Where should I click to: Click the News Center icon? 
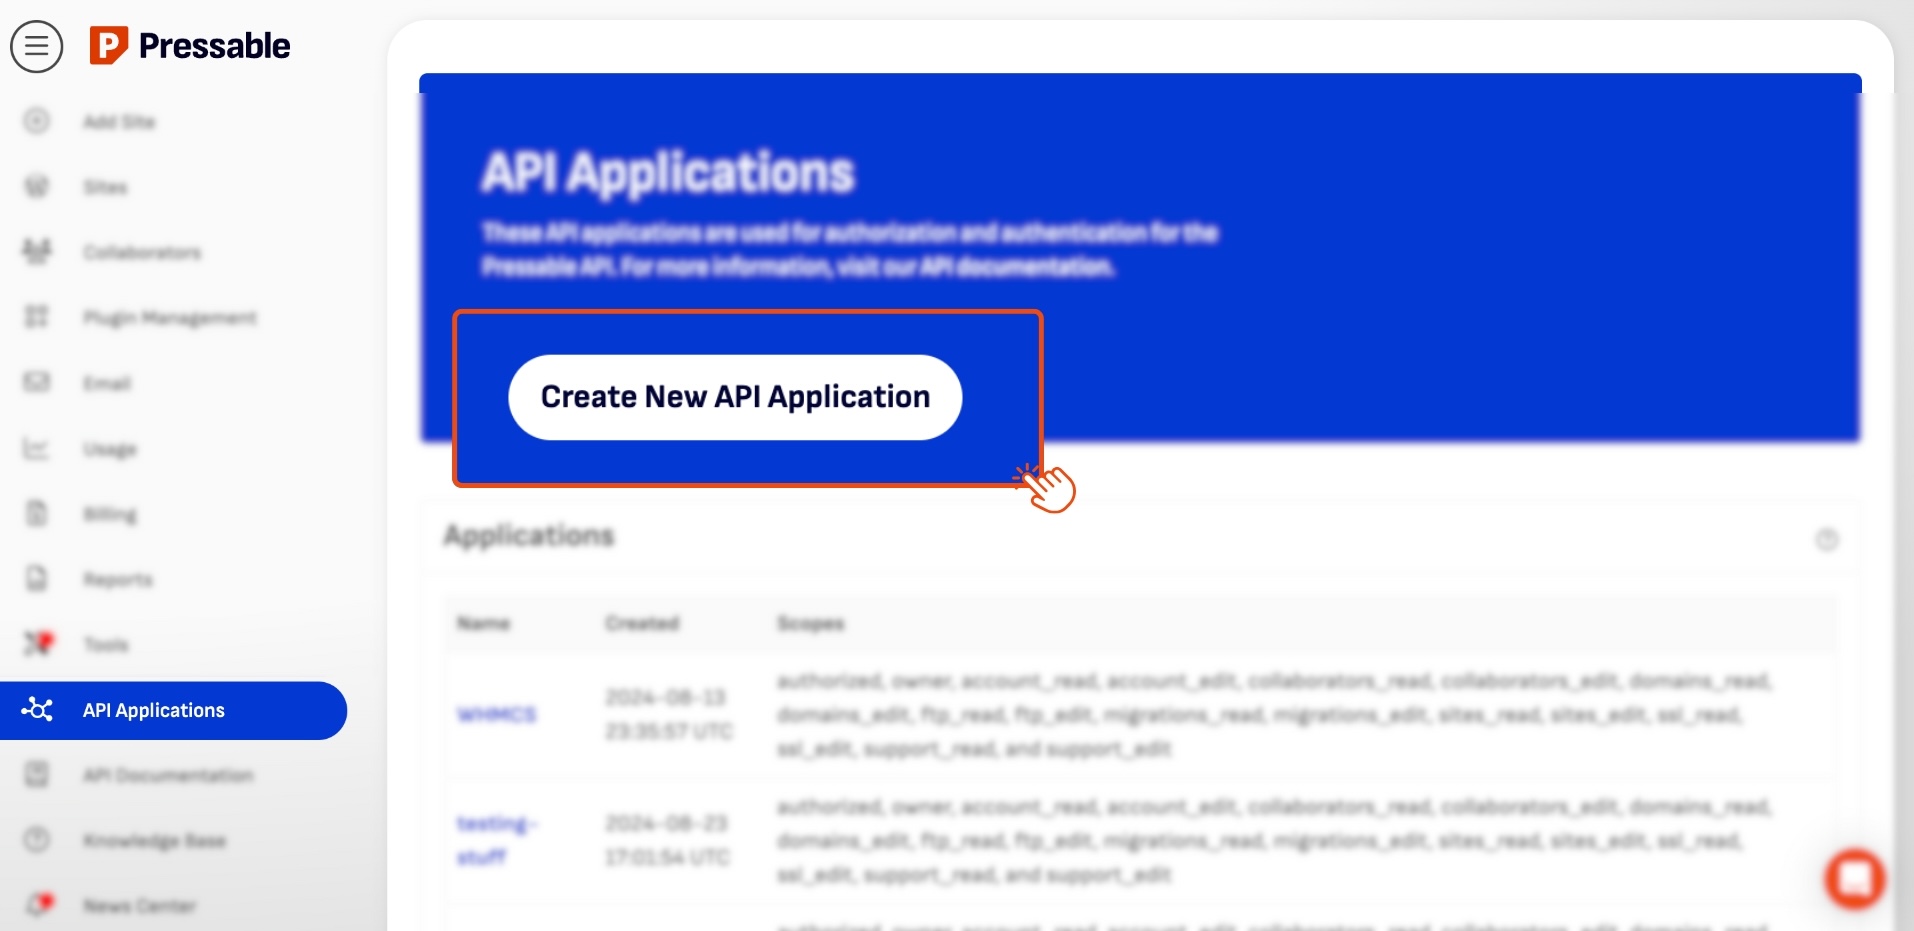click(x=39, y=905)
